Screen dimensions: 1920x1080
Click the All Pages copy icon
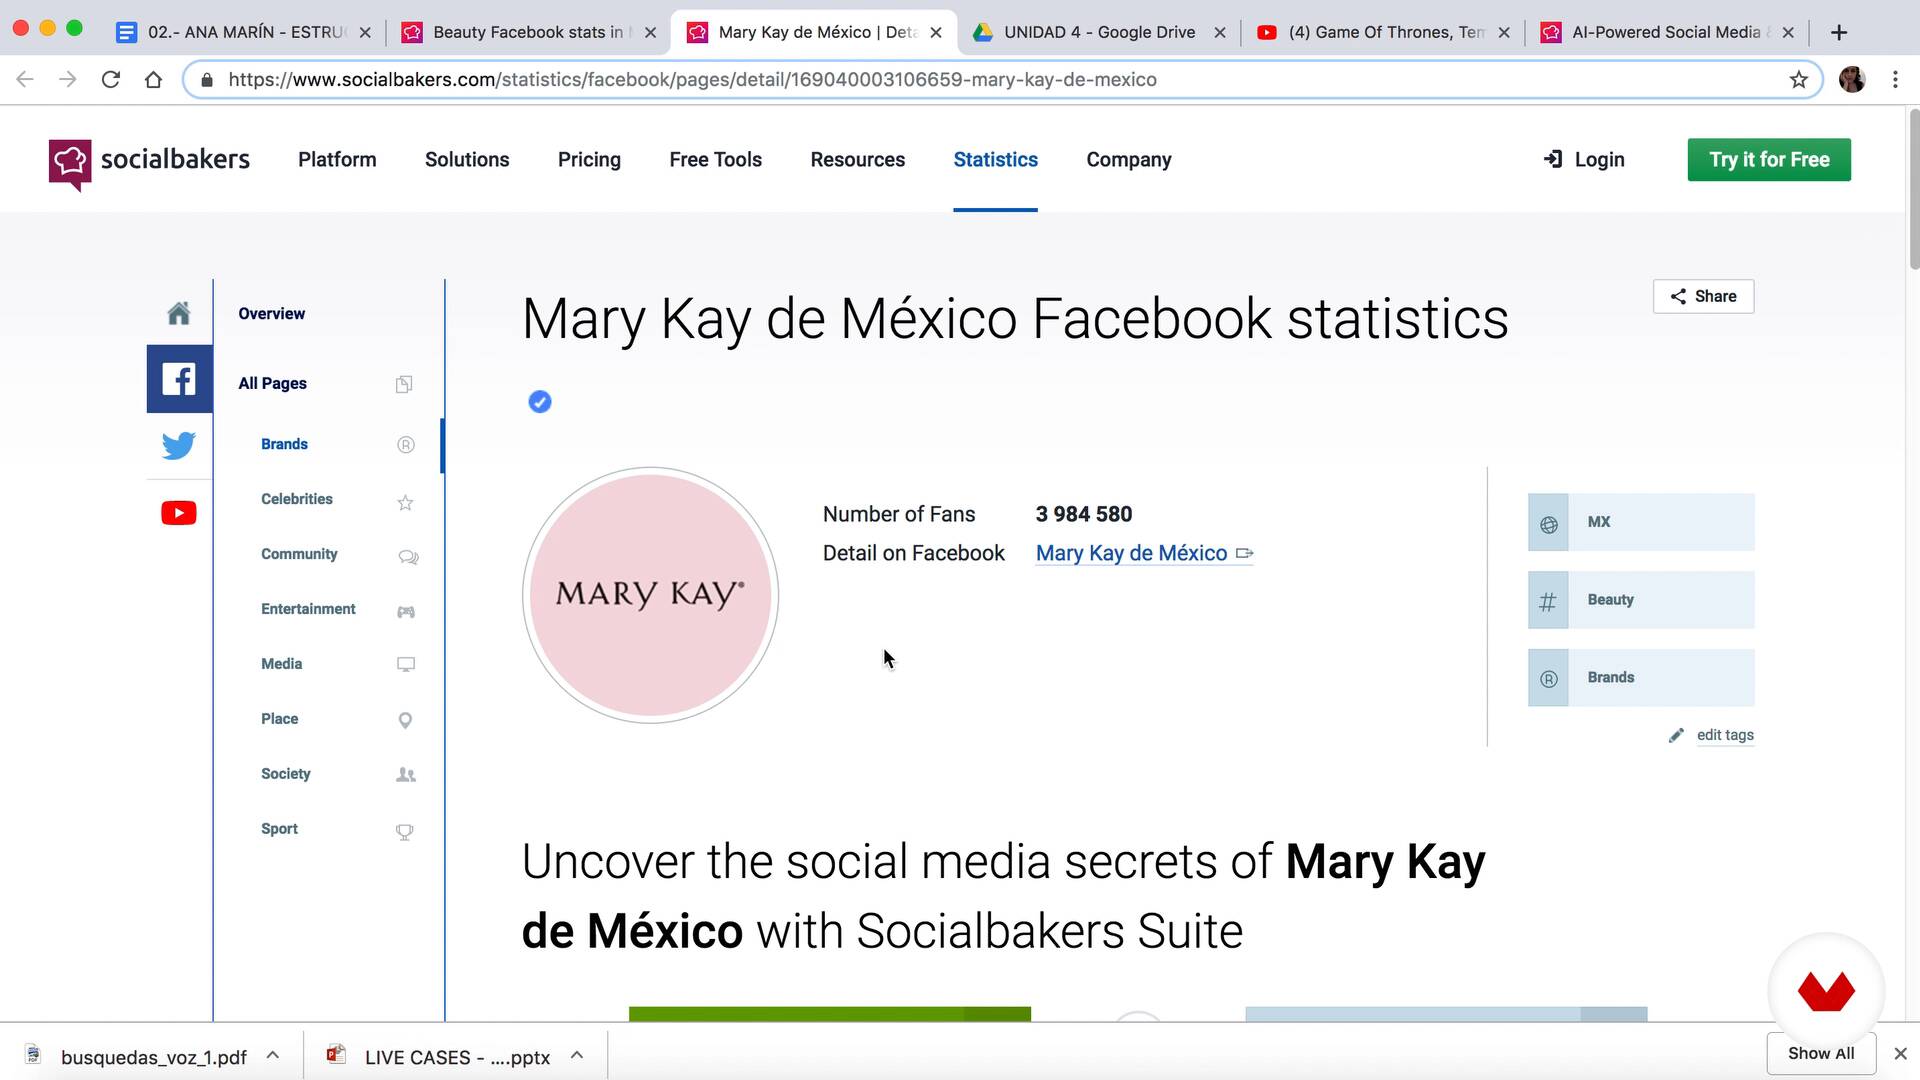[404, 384]
